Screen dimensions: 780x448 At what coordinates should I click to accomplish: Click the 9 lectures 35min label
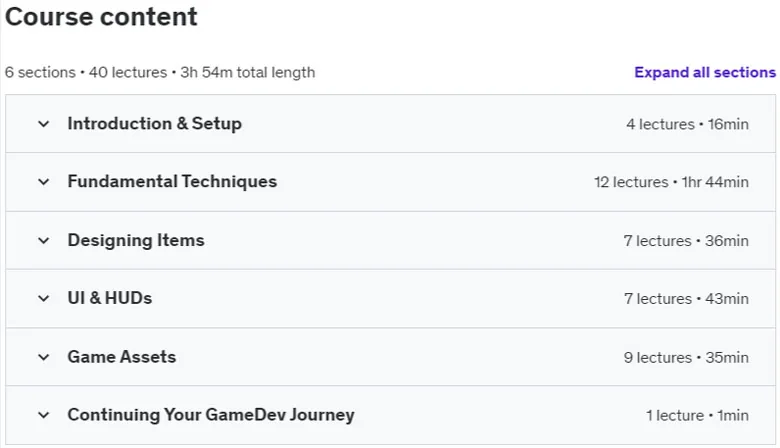pyautogui.click(x=686, y=358)
